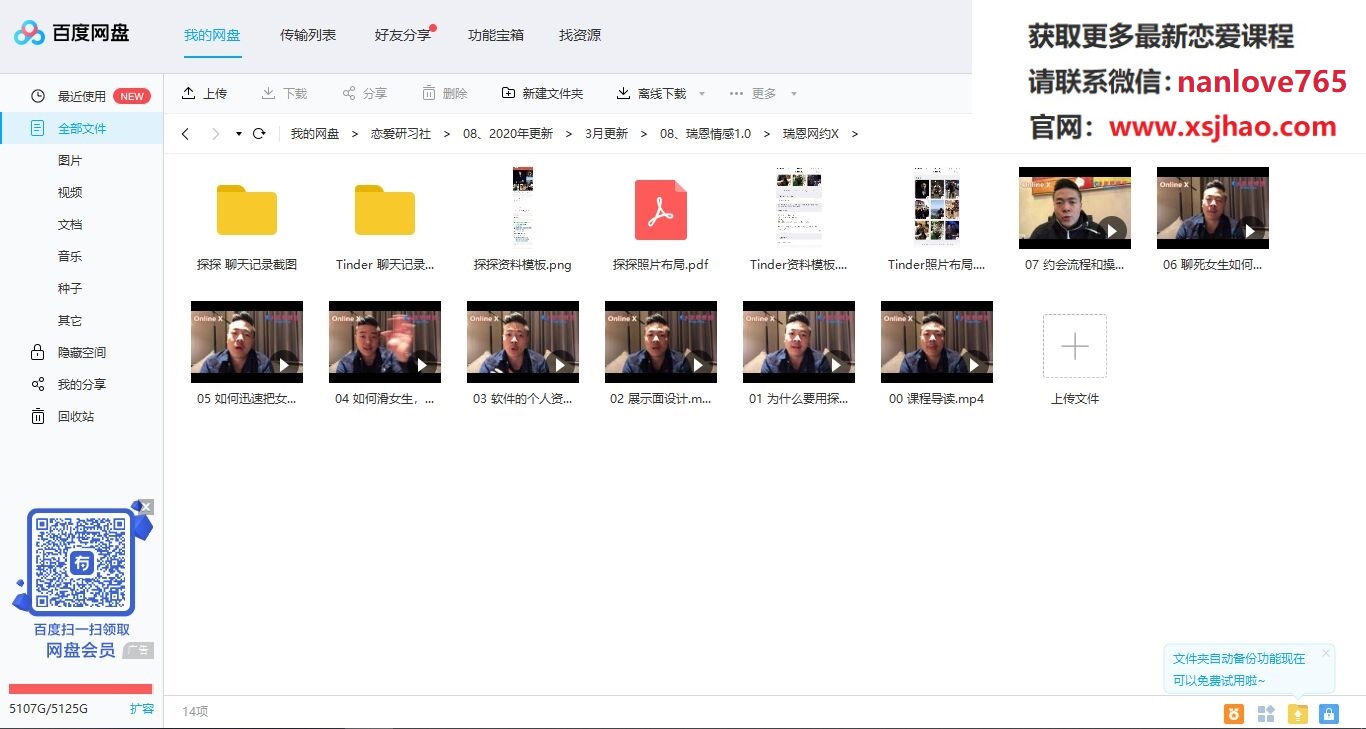Filter files by 图片
Image resolution: width=1366 pixels, height=729 pixels.
[70, 160]
